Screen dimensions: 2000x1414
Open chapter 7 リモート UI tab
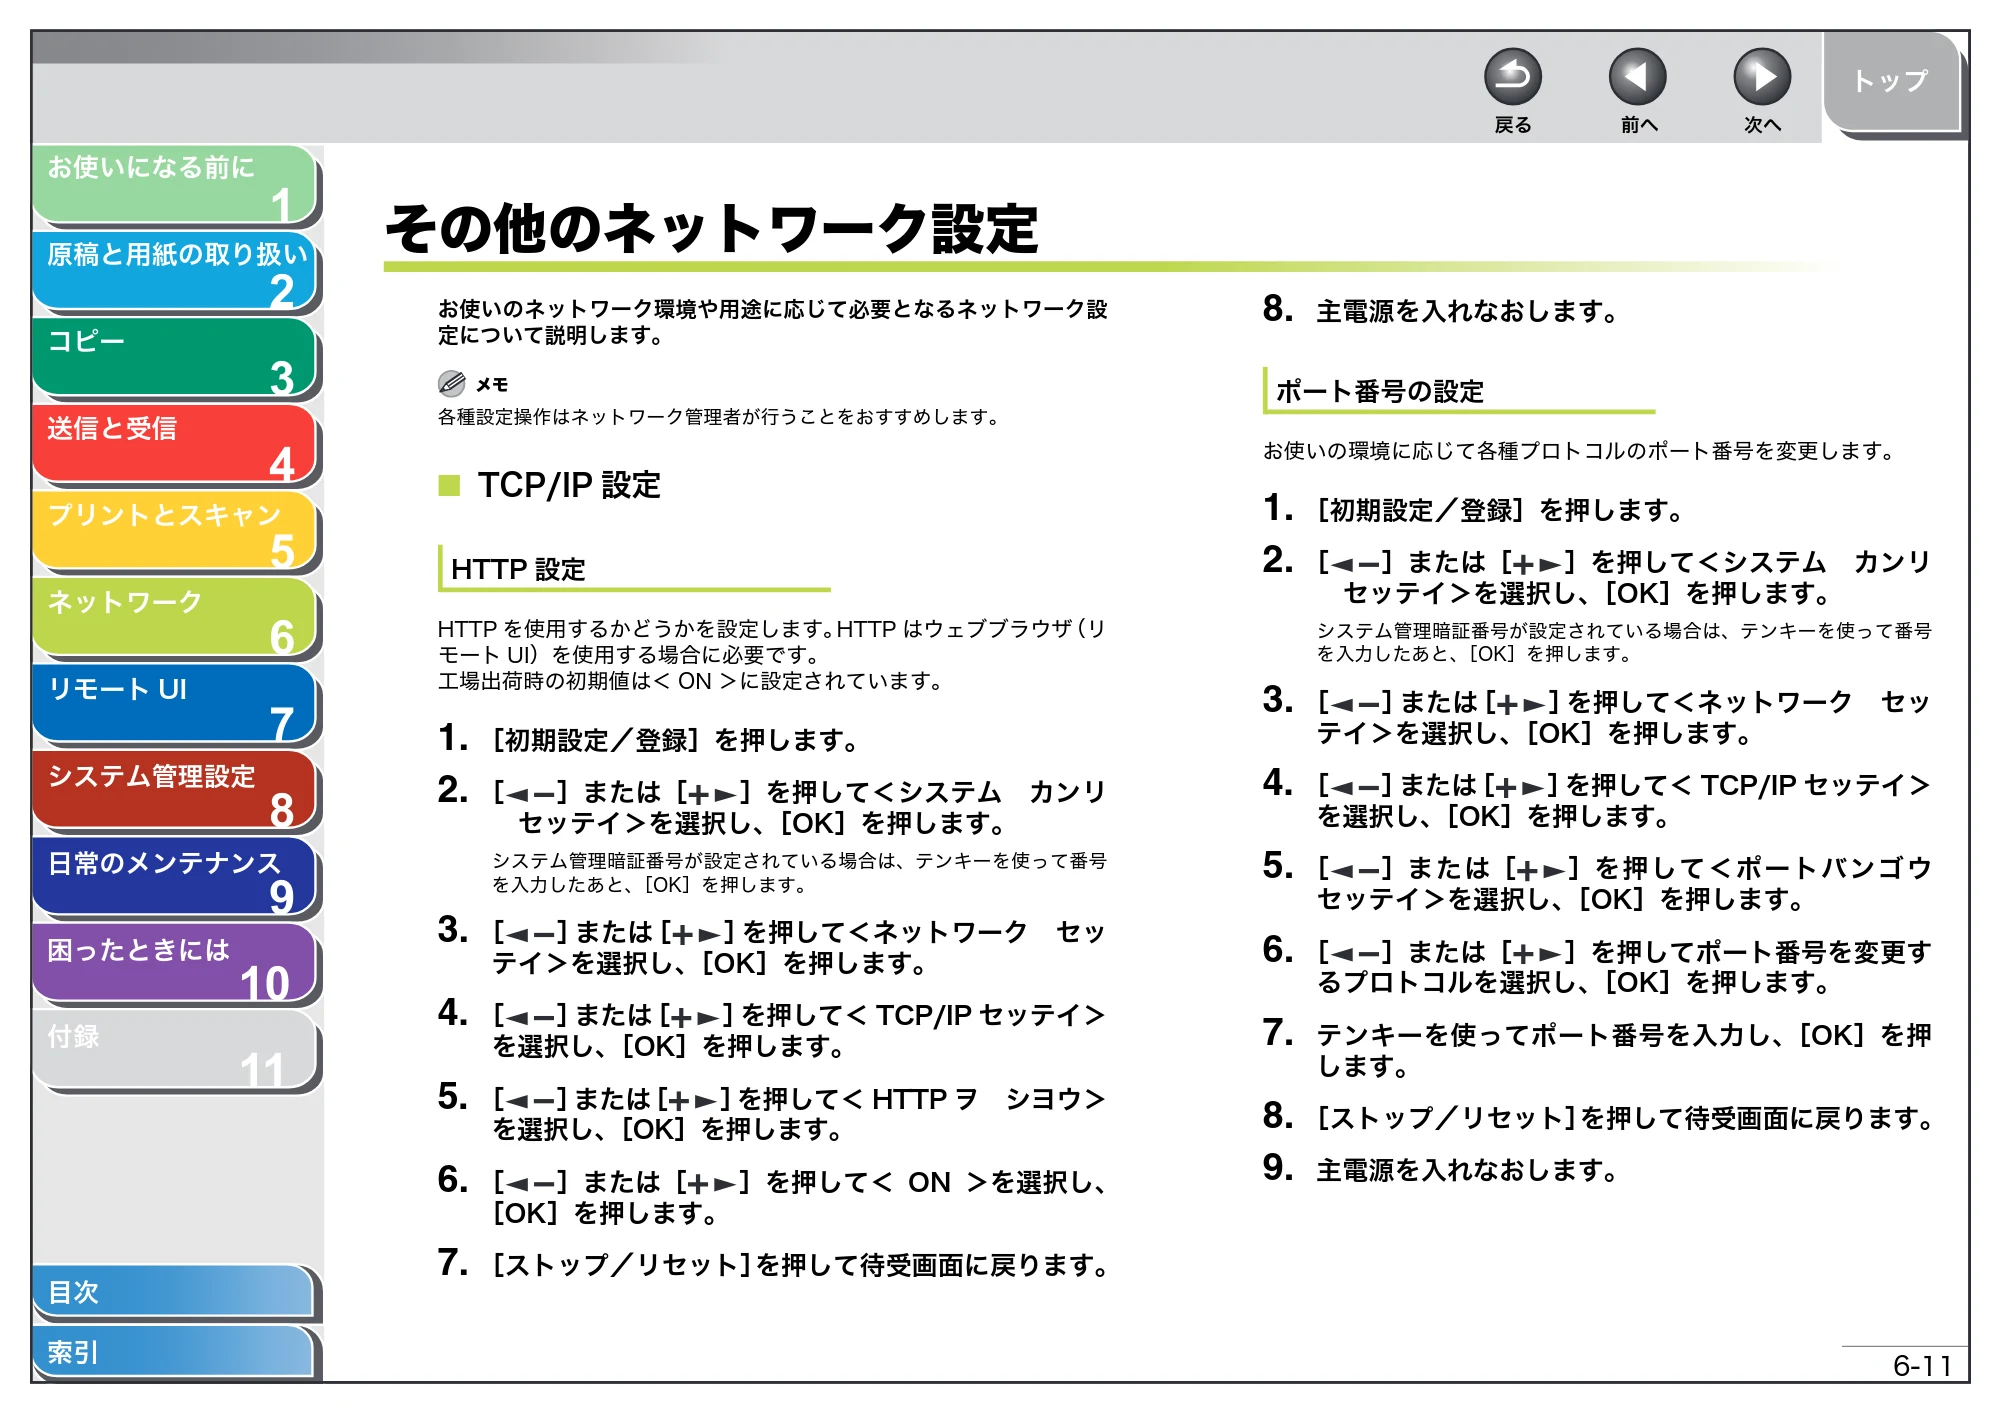[175, 706]
